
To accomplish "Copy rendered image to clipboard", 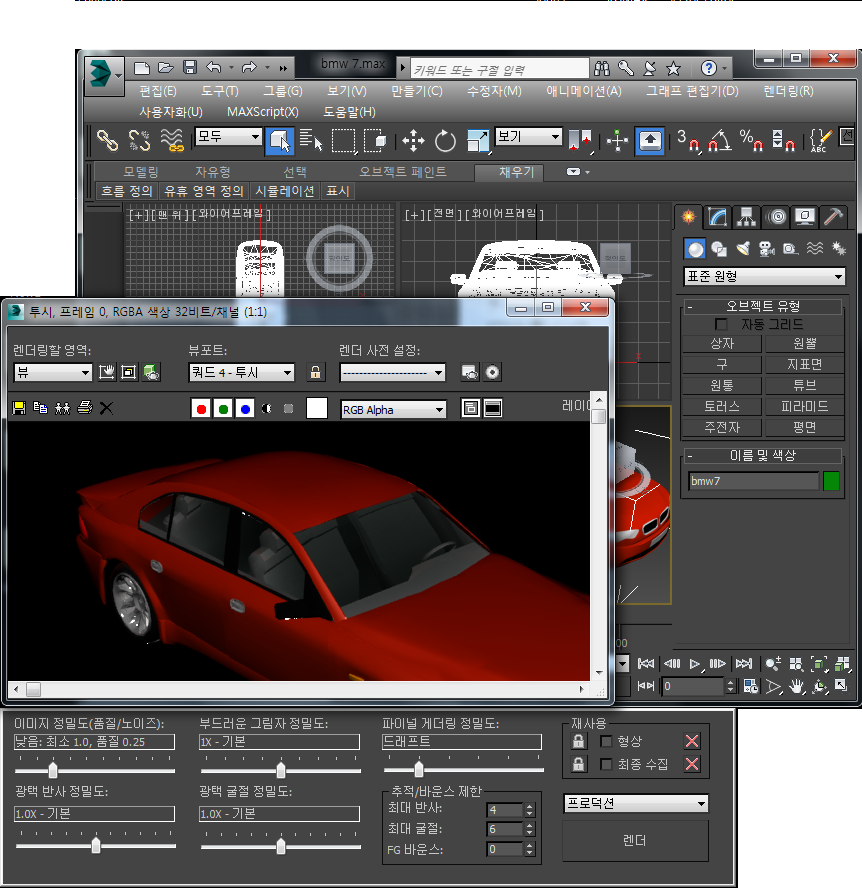I will (x=41, y=408).
